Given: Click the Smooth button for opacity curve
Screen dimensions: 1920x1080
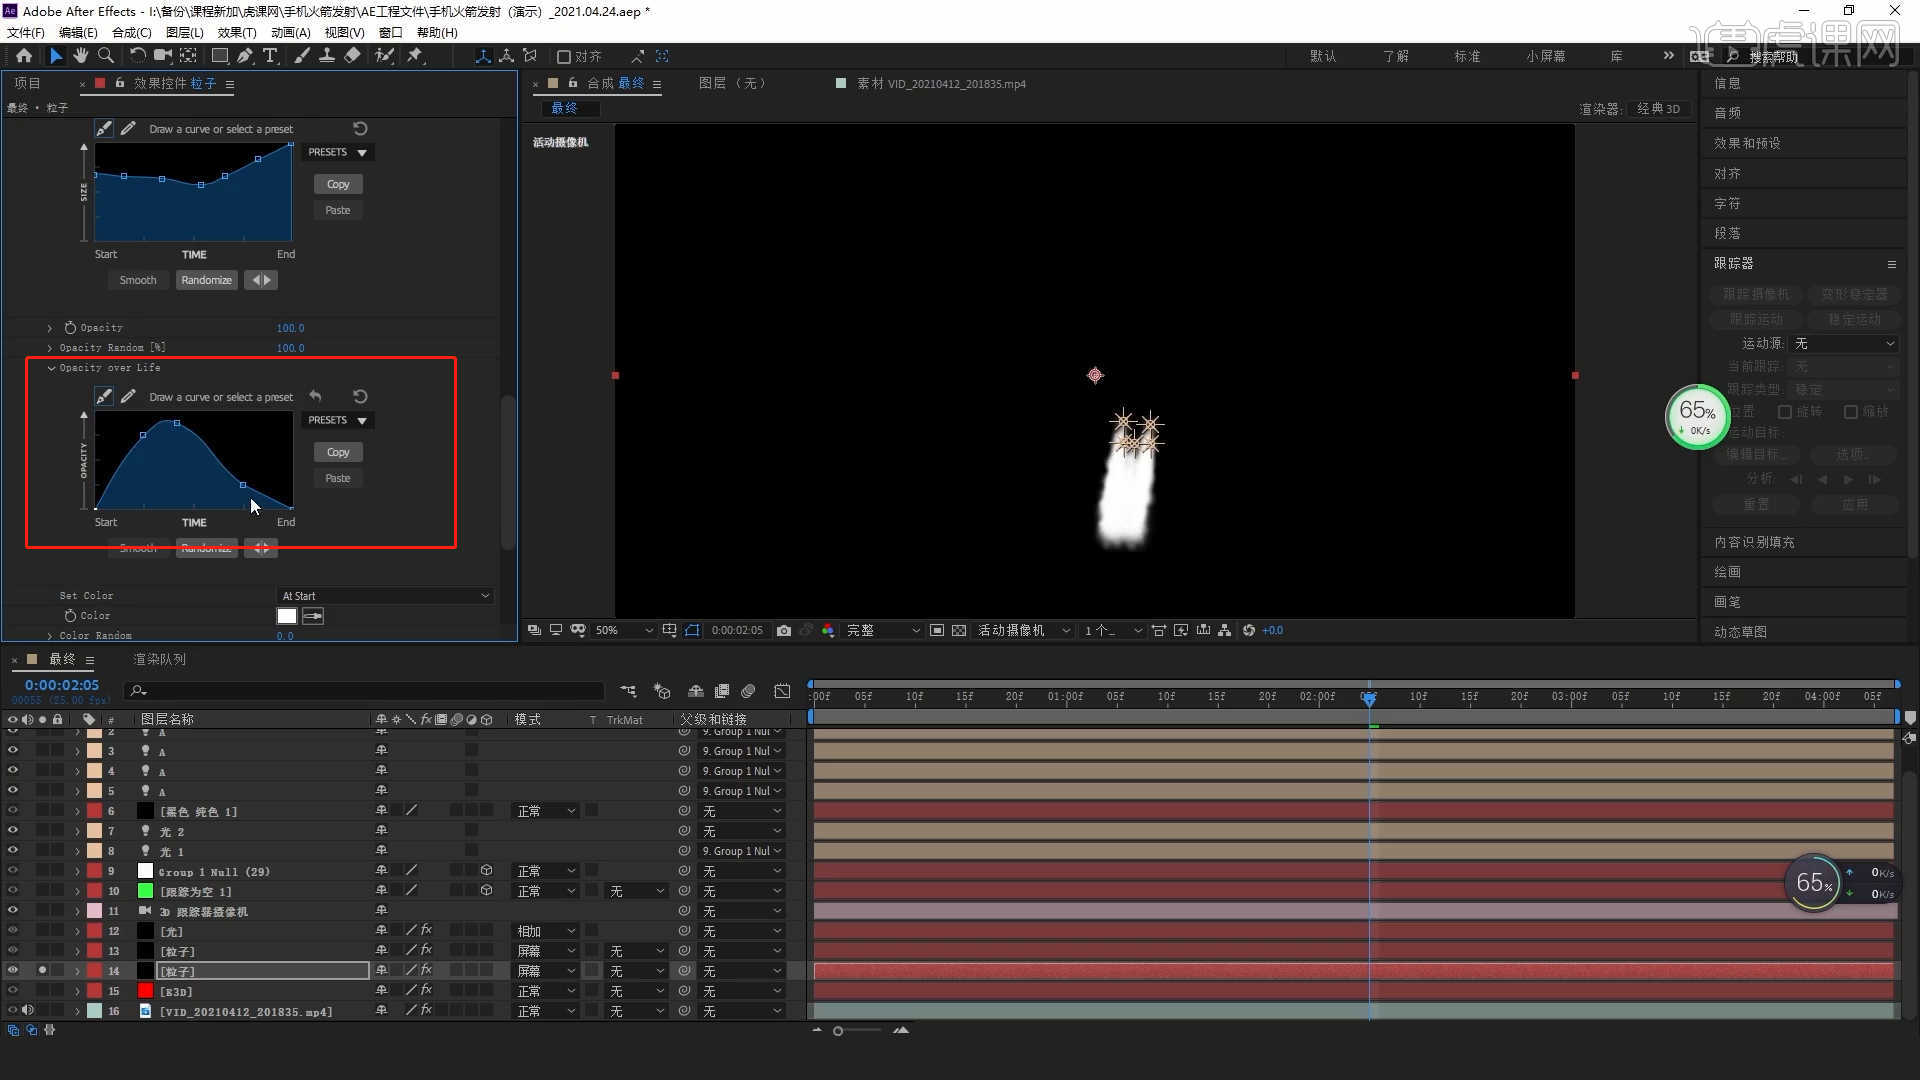Looking at the screenshot, I should point(137,547).
